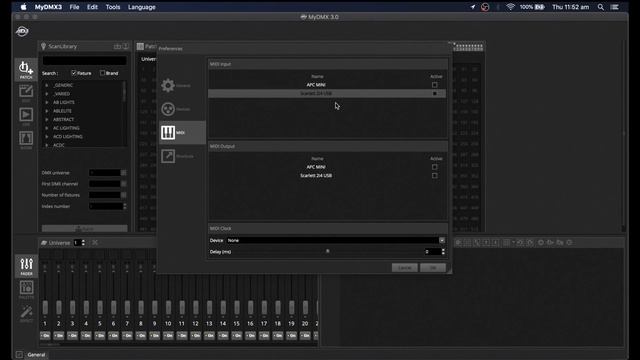Expand the _VARIED library folder
The image size is (640, 360).
(47, 93)
